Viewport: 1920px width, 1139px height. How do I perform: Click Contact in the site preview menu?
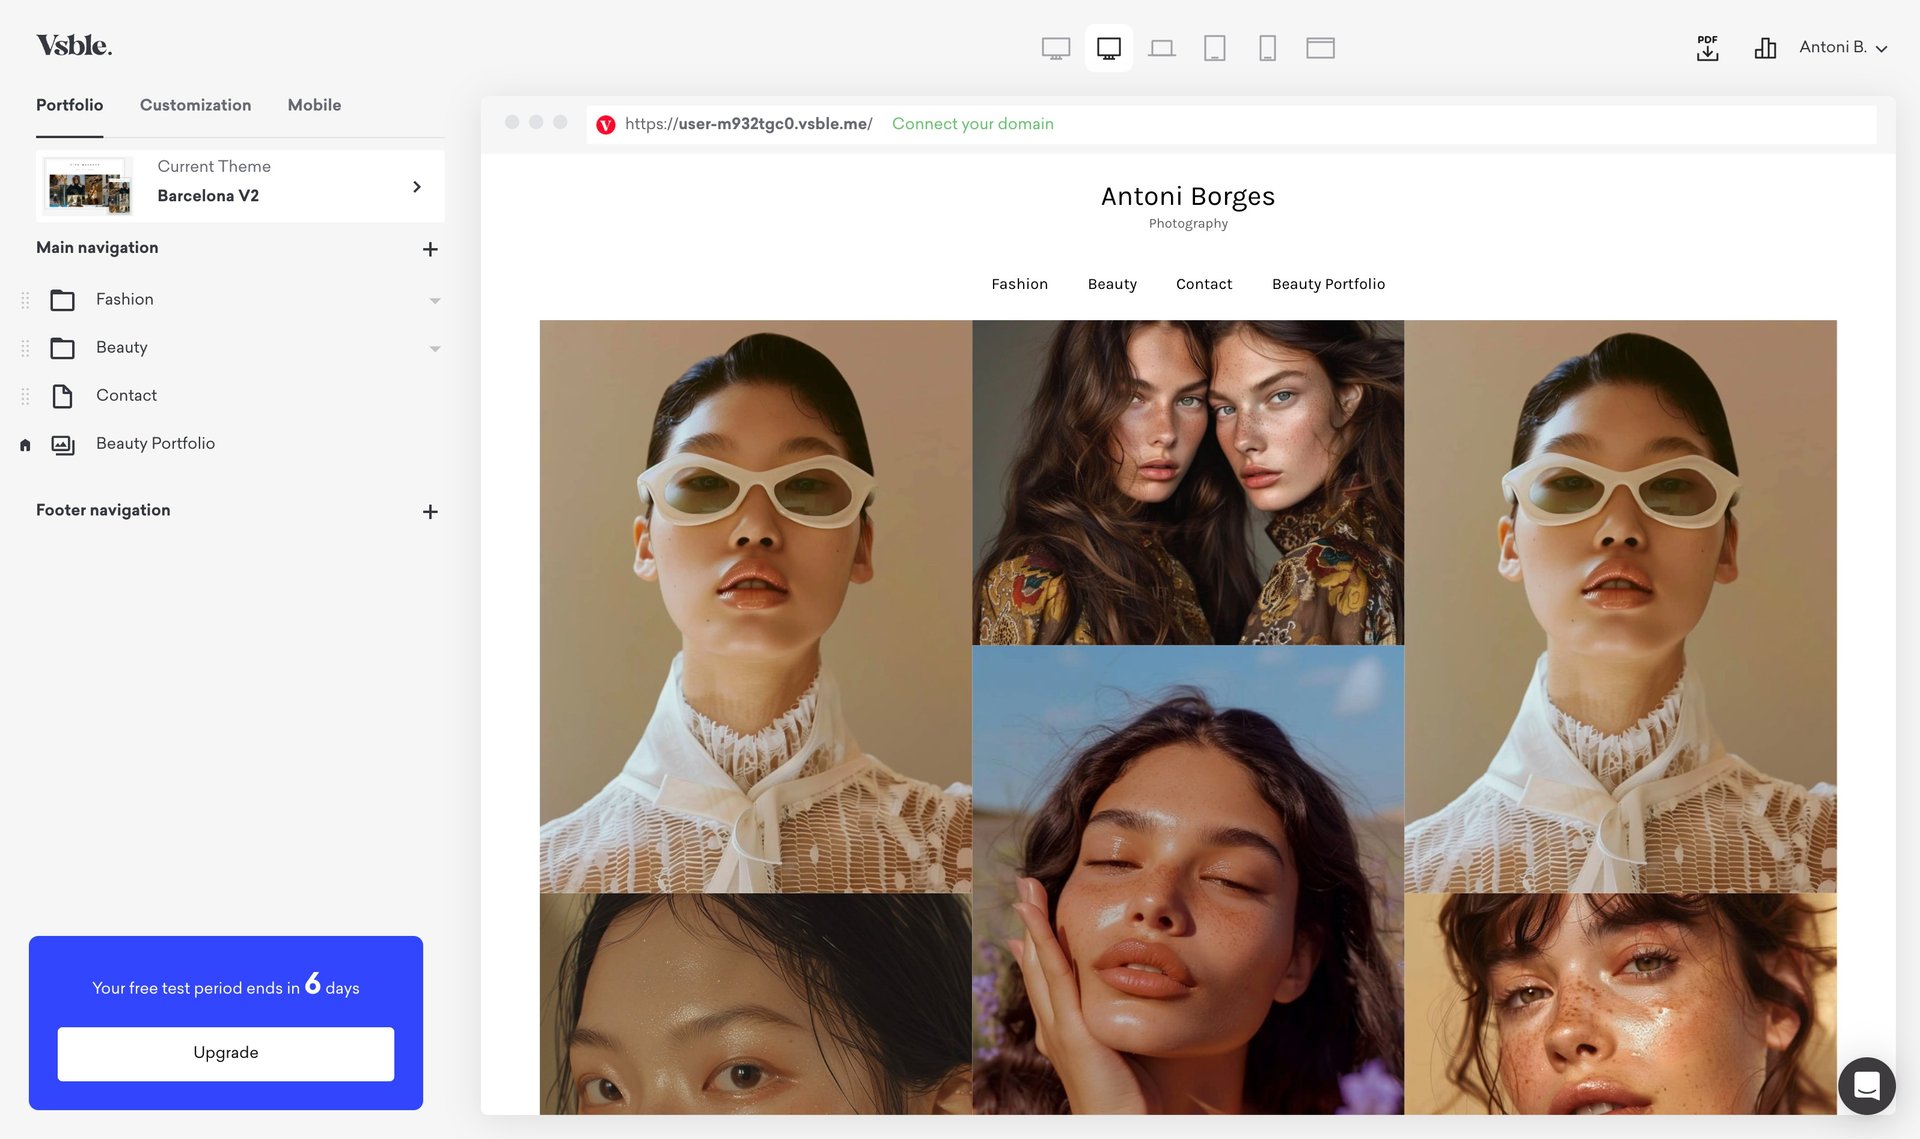pos(1204,284)
